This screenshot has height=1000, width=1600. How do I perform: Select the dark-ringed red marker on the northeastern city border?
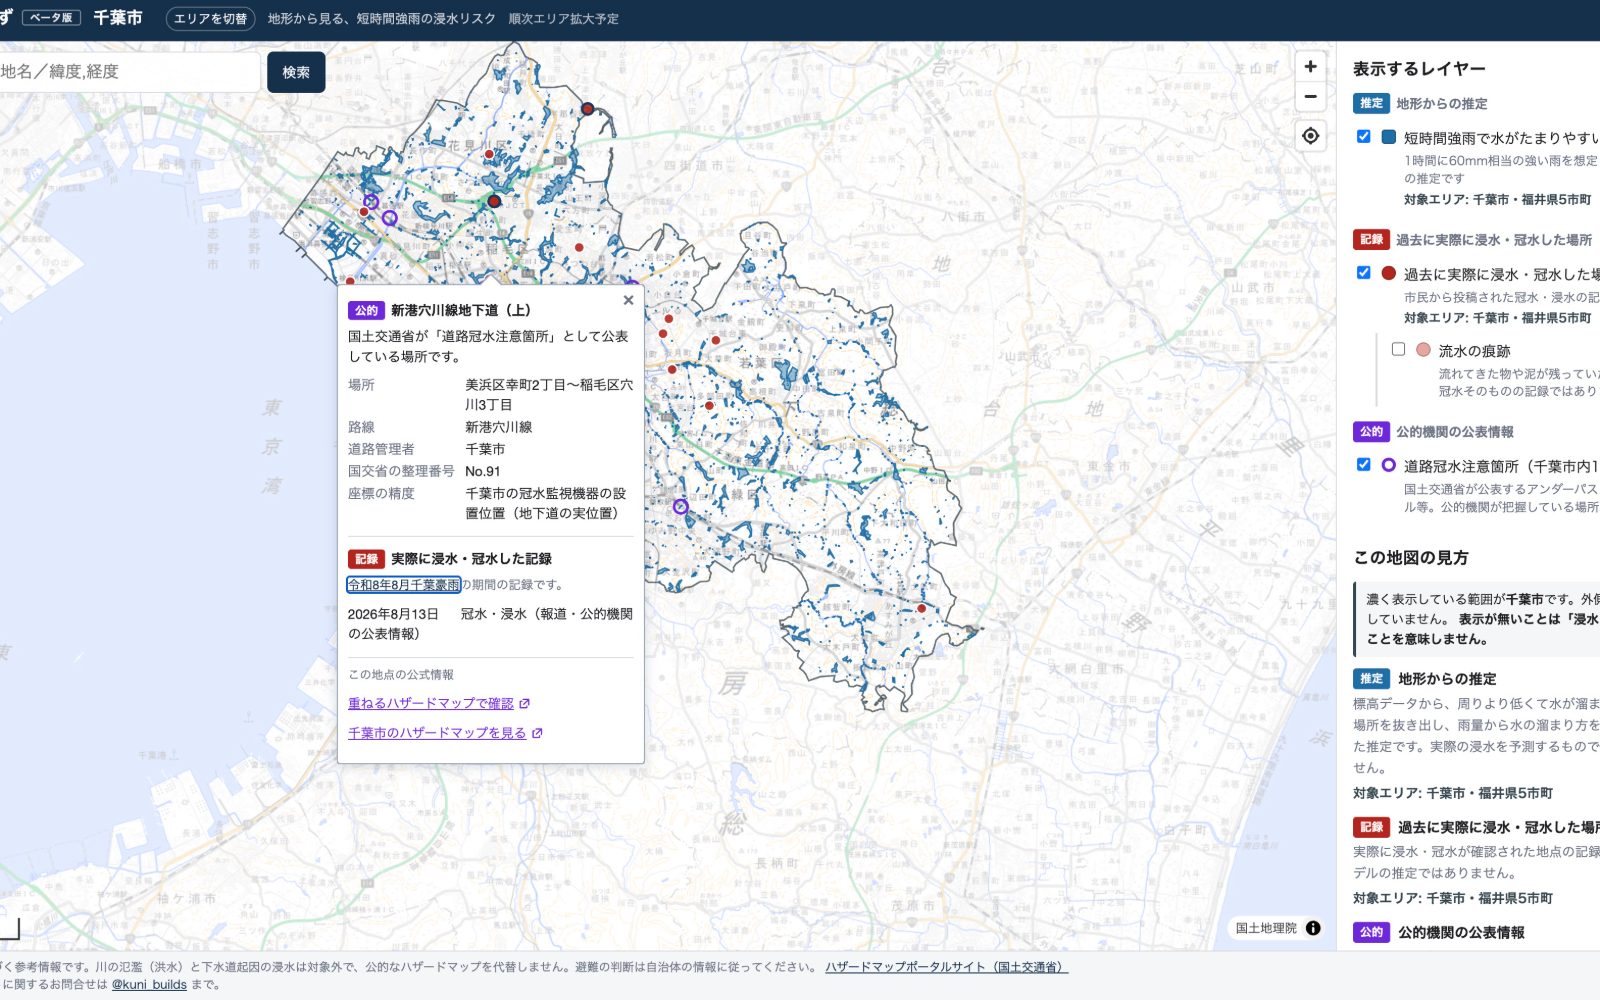click(x=588, y=109)
